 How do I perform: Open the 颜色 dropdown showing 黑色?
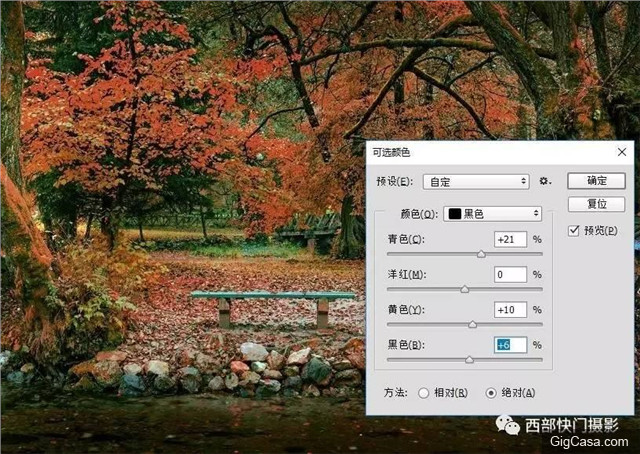[492, 214]
